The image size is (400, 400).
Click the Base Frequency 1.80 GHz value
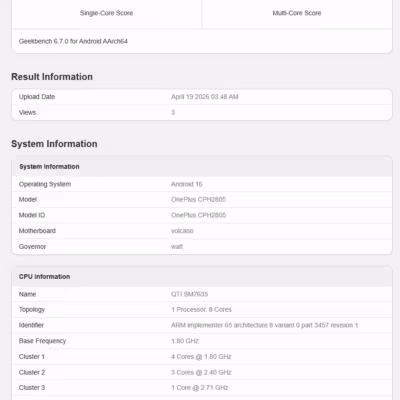point(185,341)
